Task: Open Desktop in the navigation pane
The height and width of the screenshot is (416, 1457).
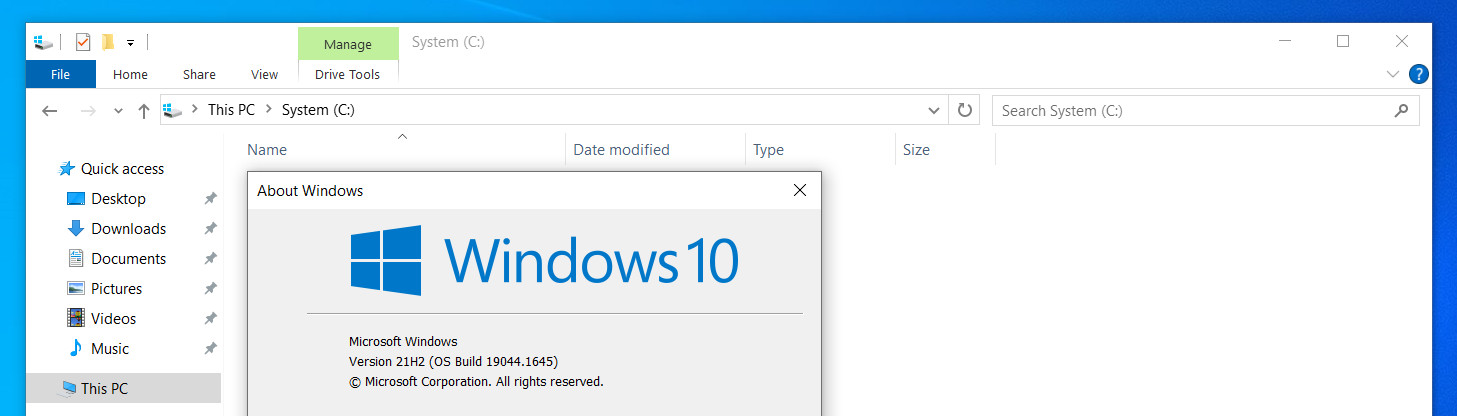Action: point(118,199)
